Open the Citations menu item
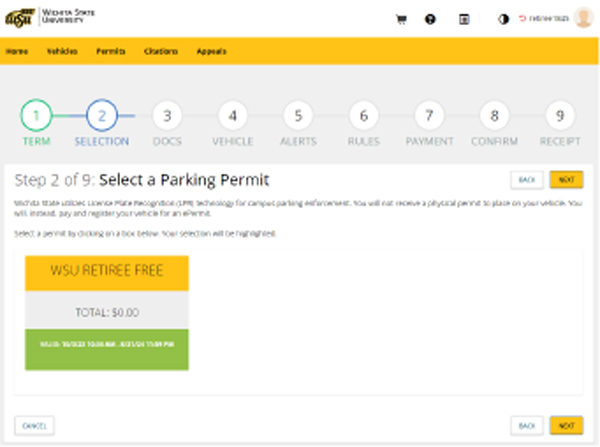Screen dimensions: 600x447 point(161,51)
